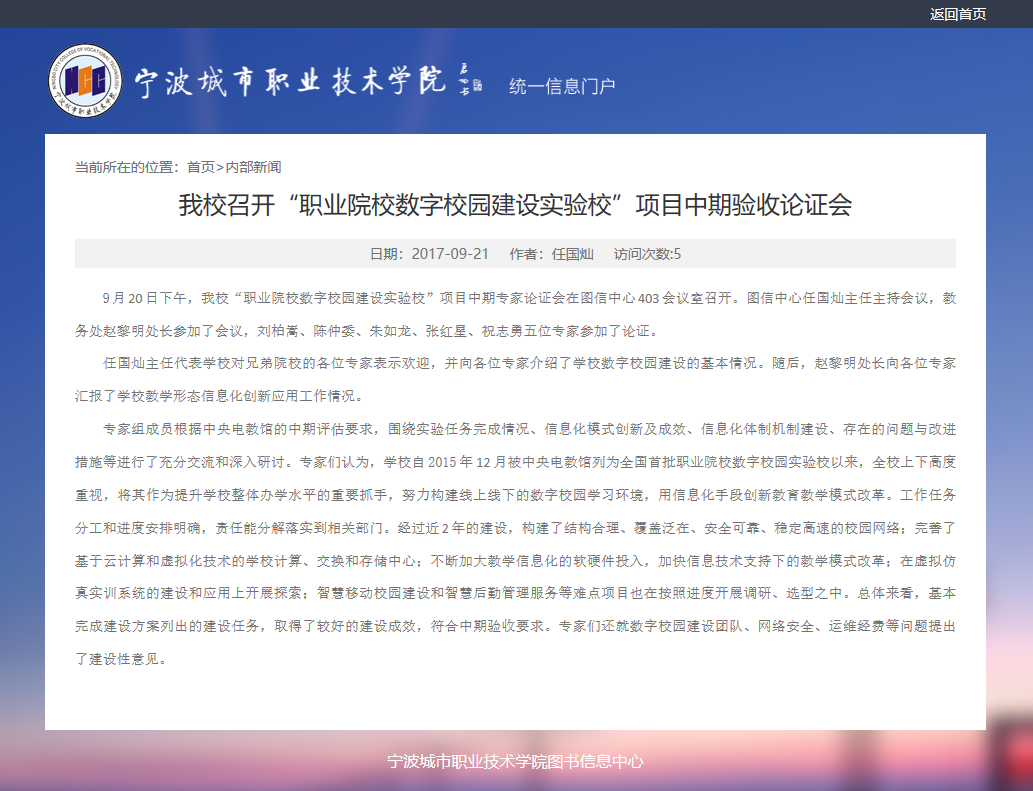The width and height of the screenshot is (1033, 791).
Task: Select the date 2017-09-21
Action: pos(450,254)
